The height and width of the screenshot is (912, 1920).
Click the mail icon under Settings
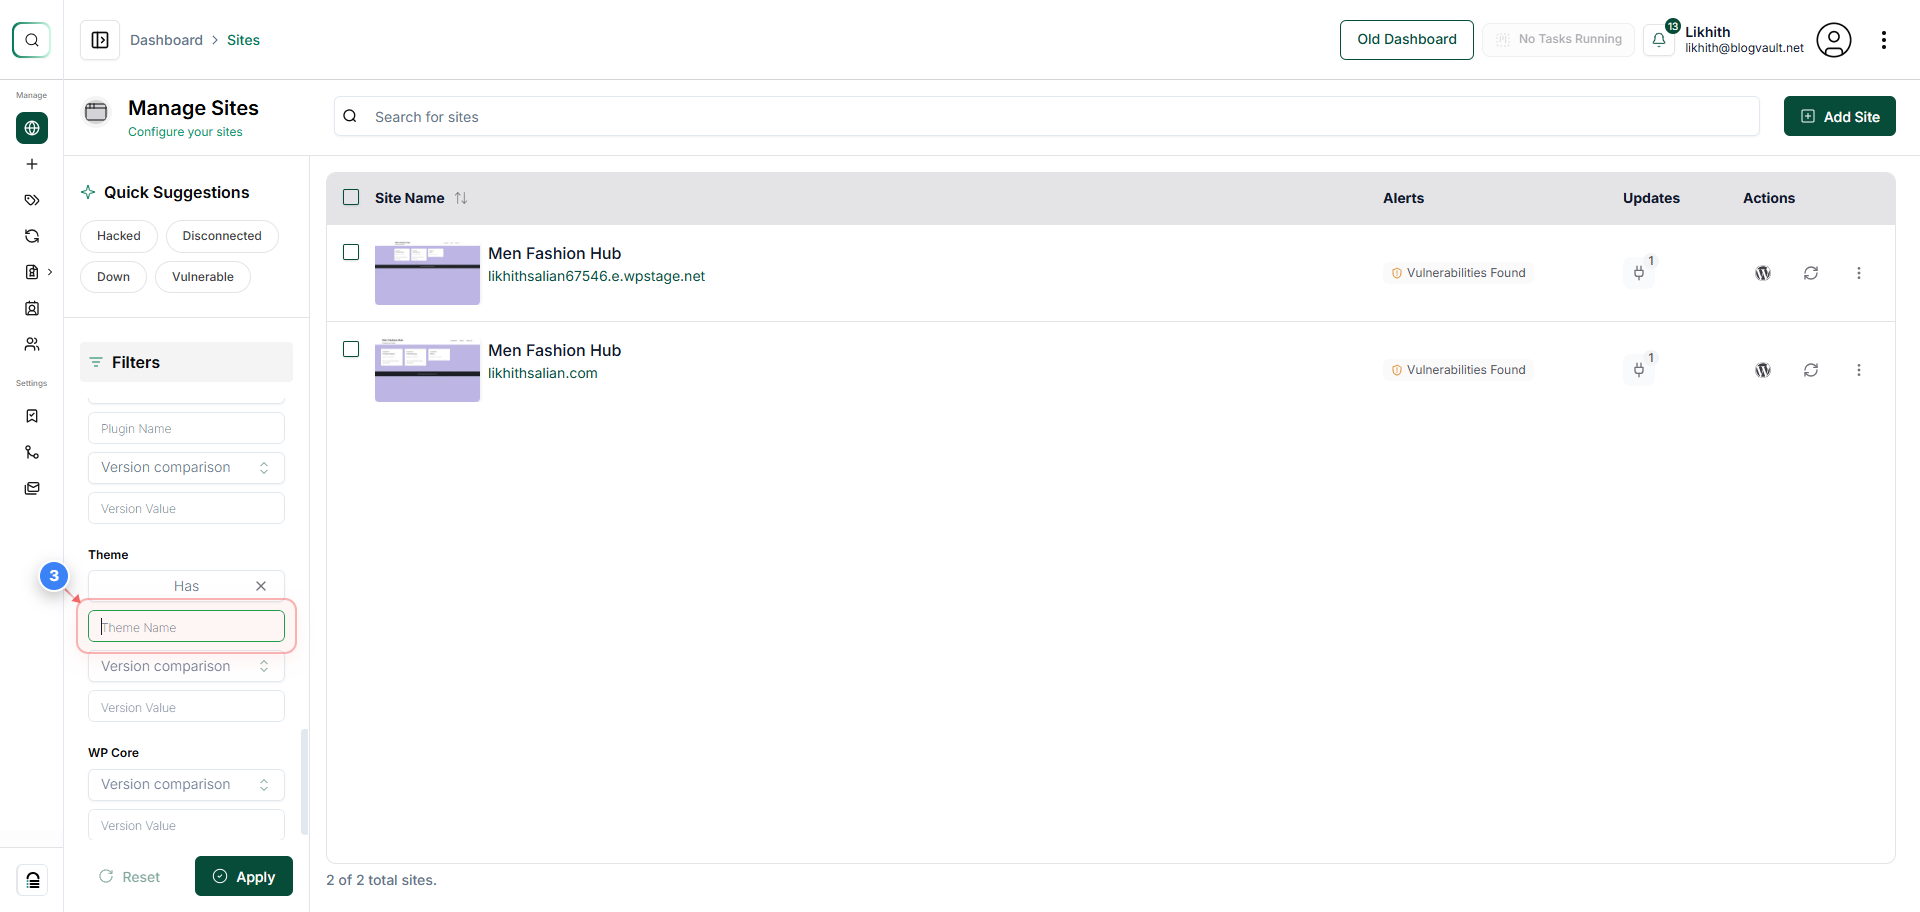click(32, 488)
